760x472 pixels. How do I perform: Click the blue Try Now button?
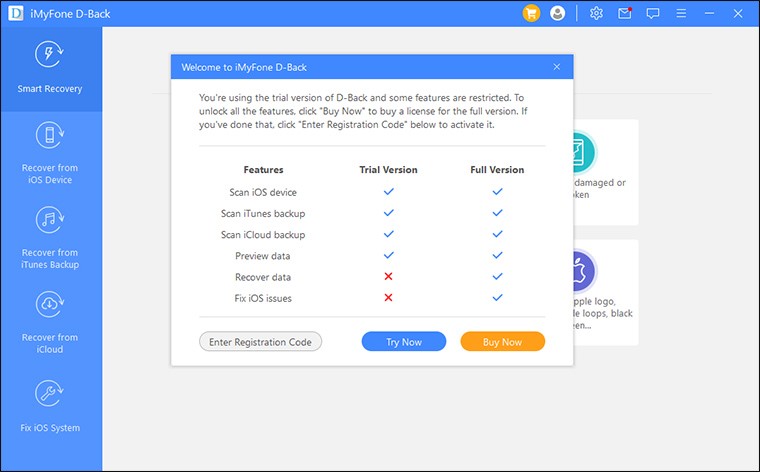[x=404, y=342]
